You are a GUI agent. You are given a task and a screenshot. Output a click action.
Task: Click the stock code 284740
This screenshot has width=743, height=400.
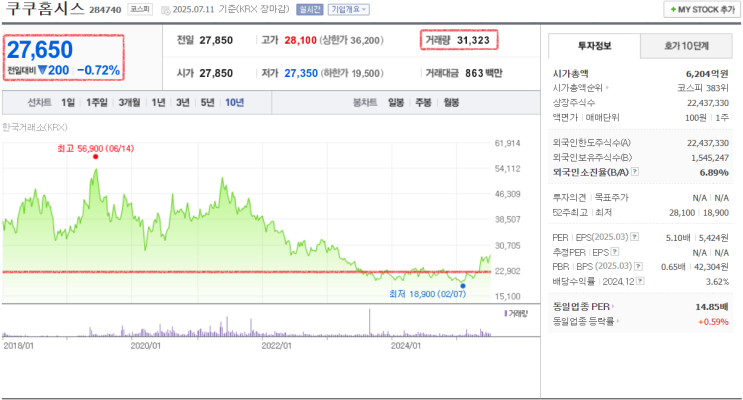pyautogui.click(x=105, y=9)
